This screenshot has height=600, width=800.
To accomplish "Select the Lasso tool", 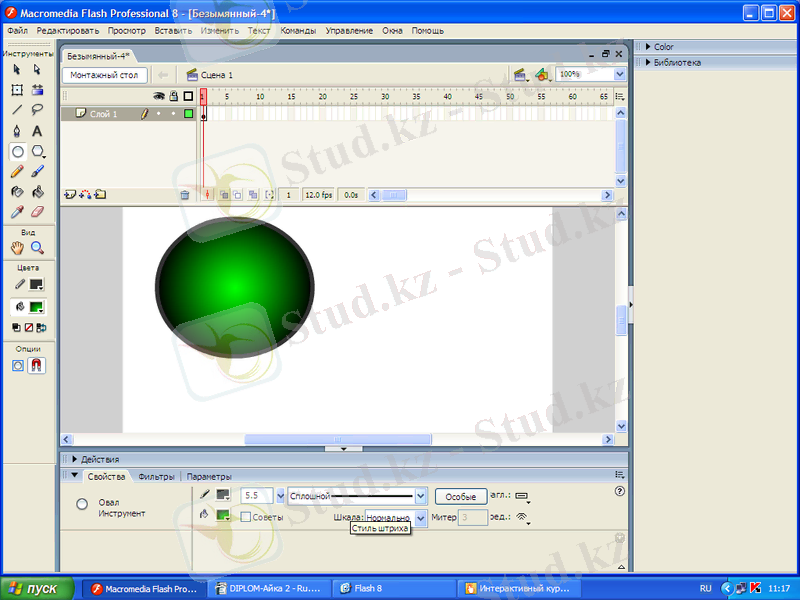I will pos(37,110).
